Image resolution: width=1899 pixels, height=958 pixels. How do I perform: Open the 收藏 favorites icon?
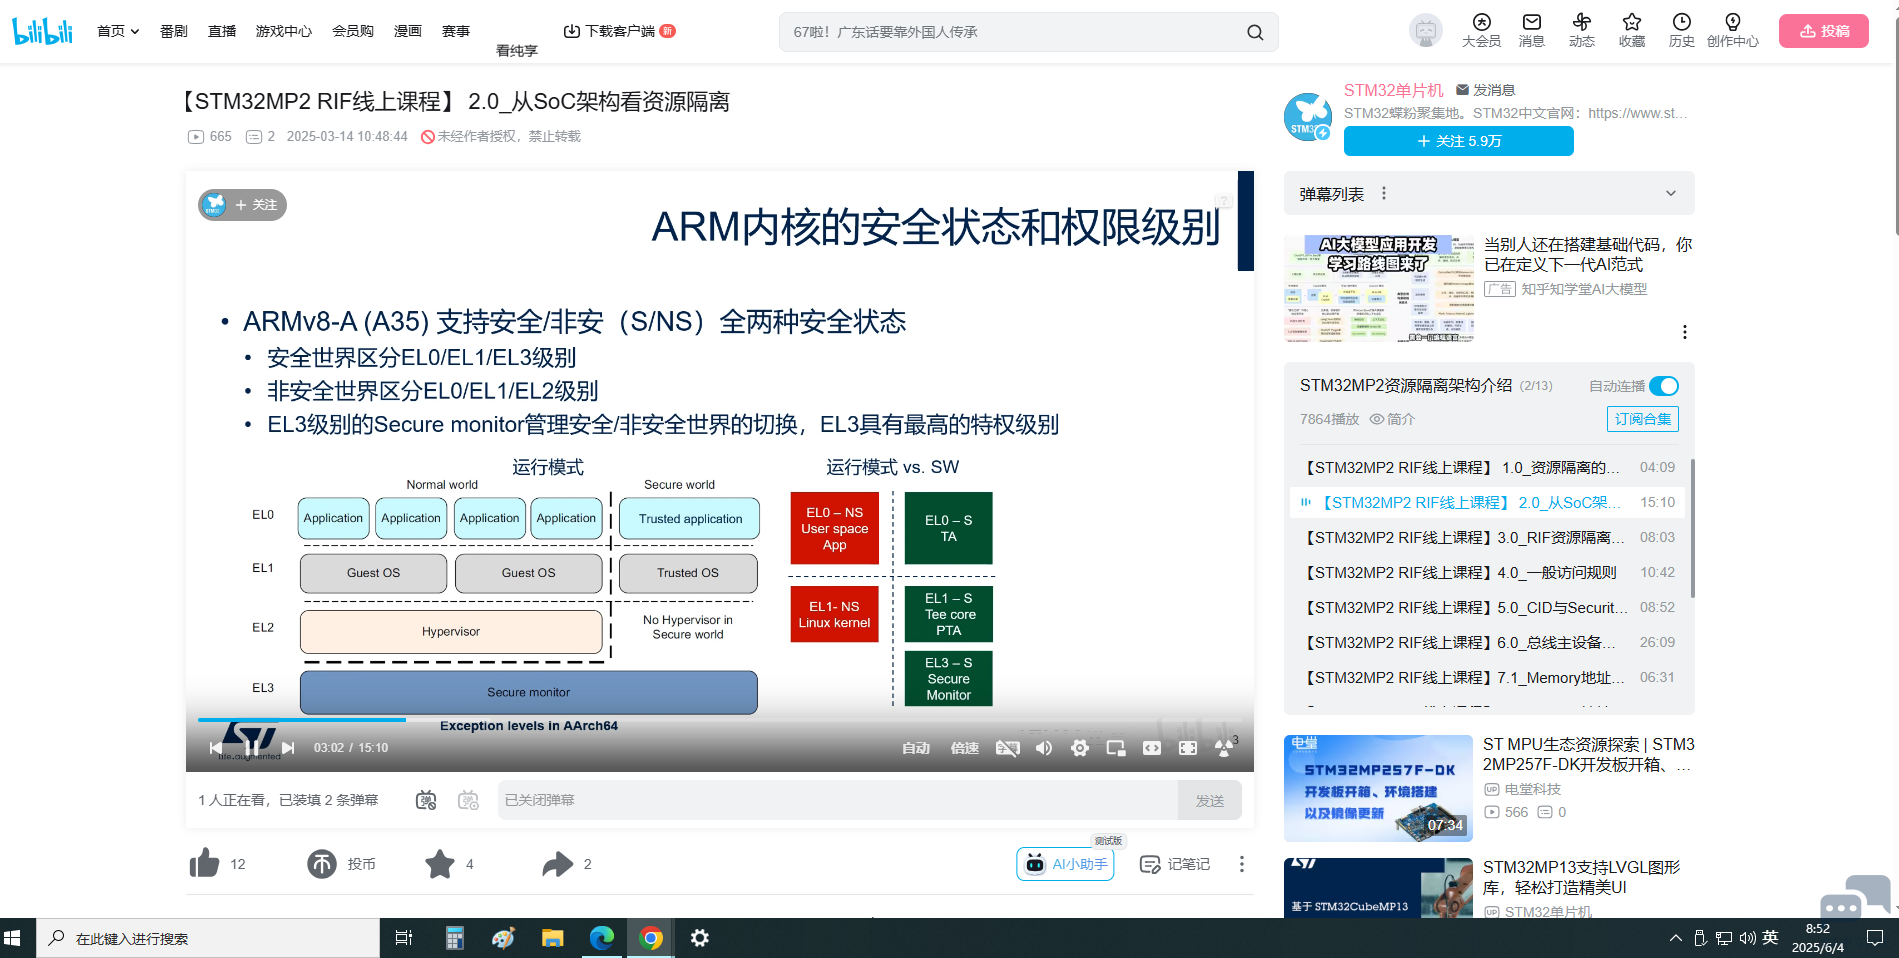1631,30
